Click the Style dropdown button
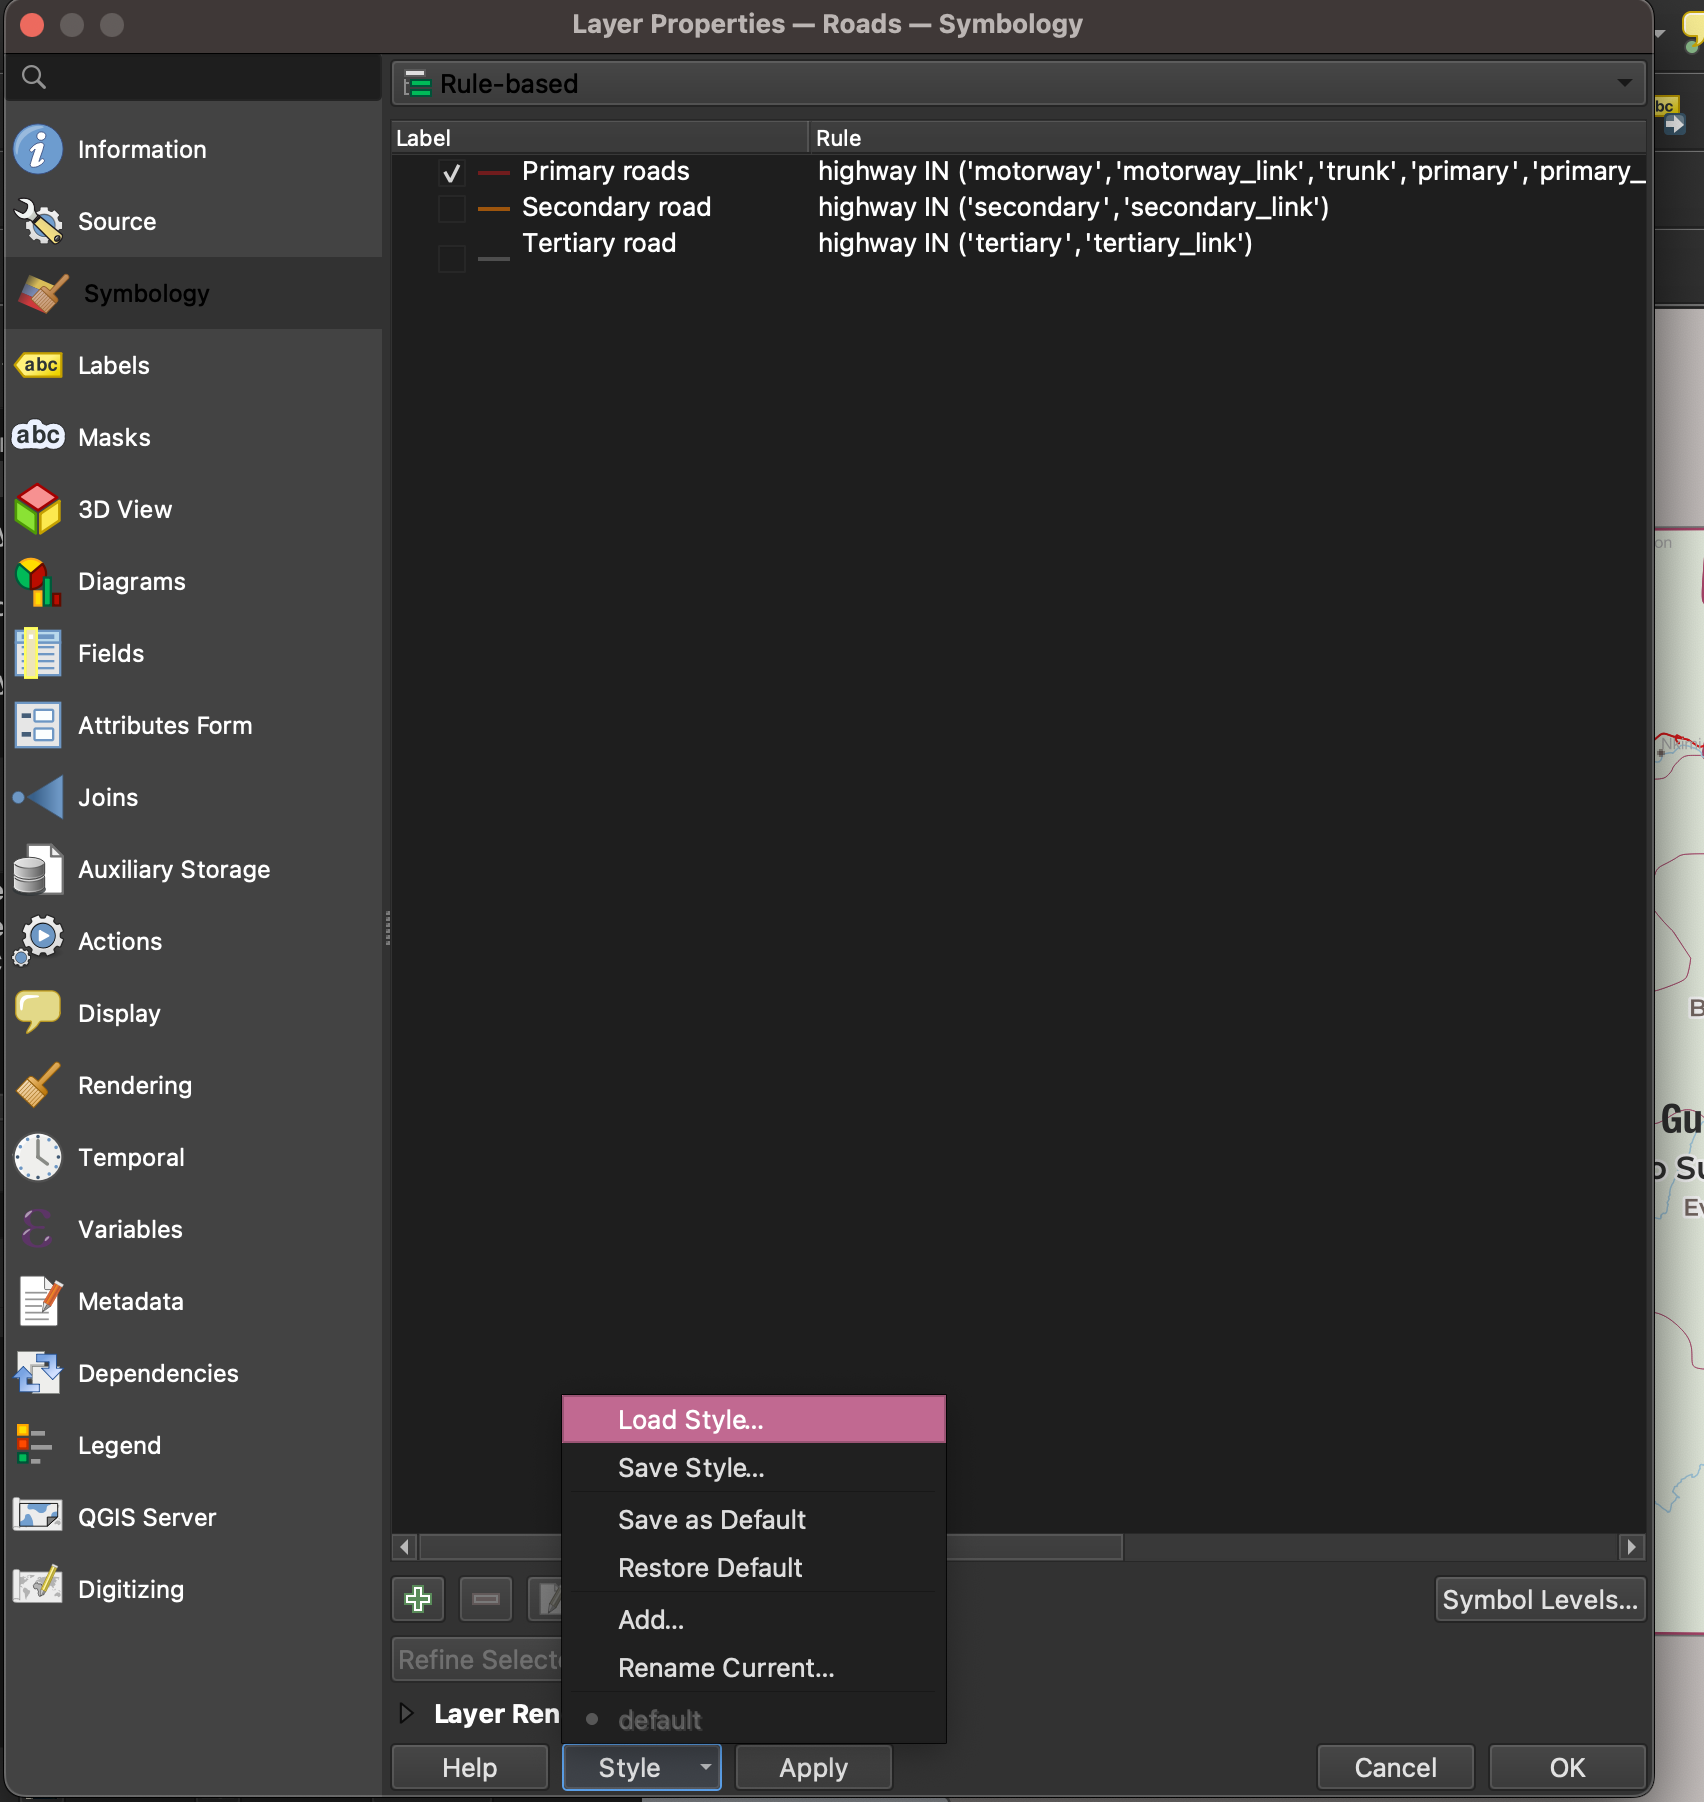 point(641,1767)
